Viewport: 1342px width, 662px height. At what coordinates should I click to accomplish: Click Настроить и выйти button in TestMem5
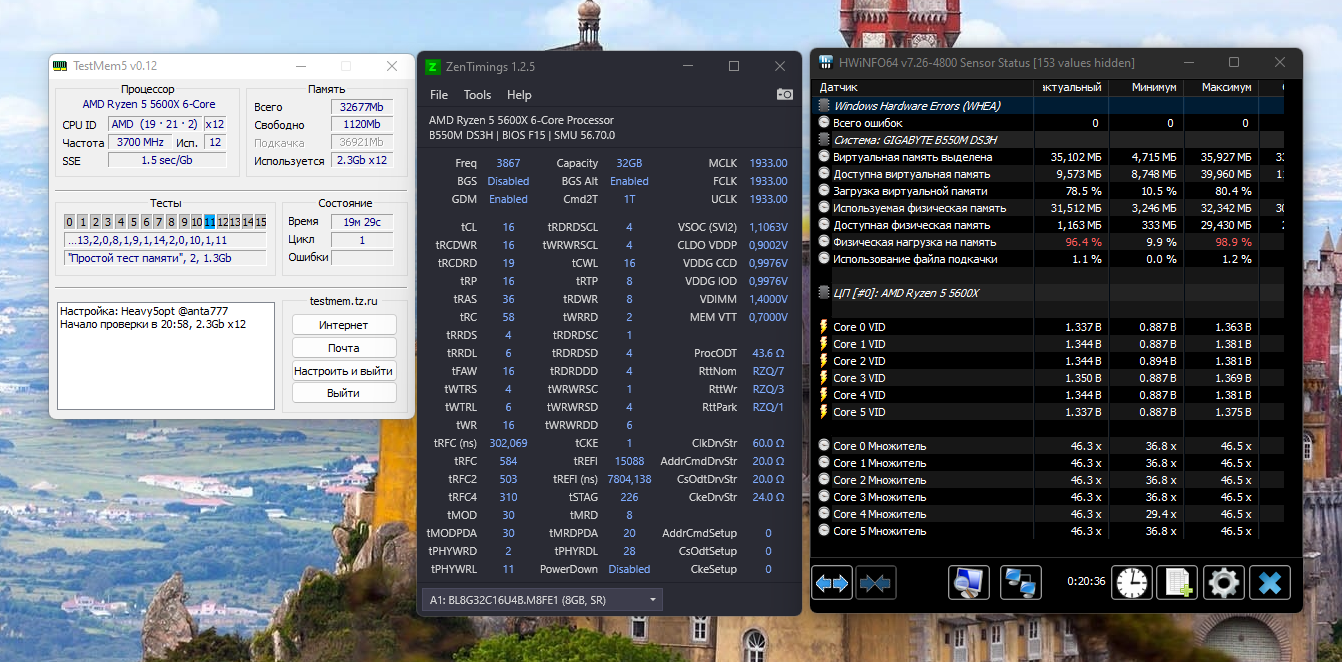[344, 371]
